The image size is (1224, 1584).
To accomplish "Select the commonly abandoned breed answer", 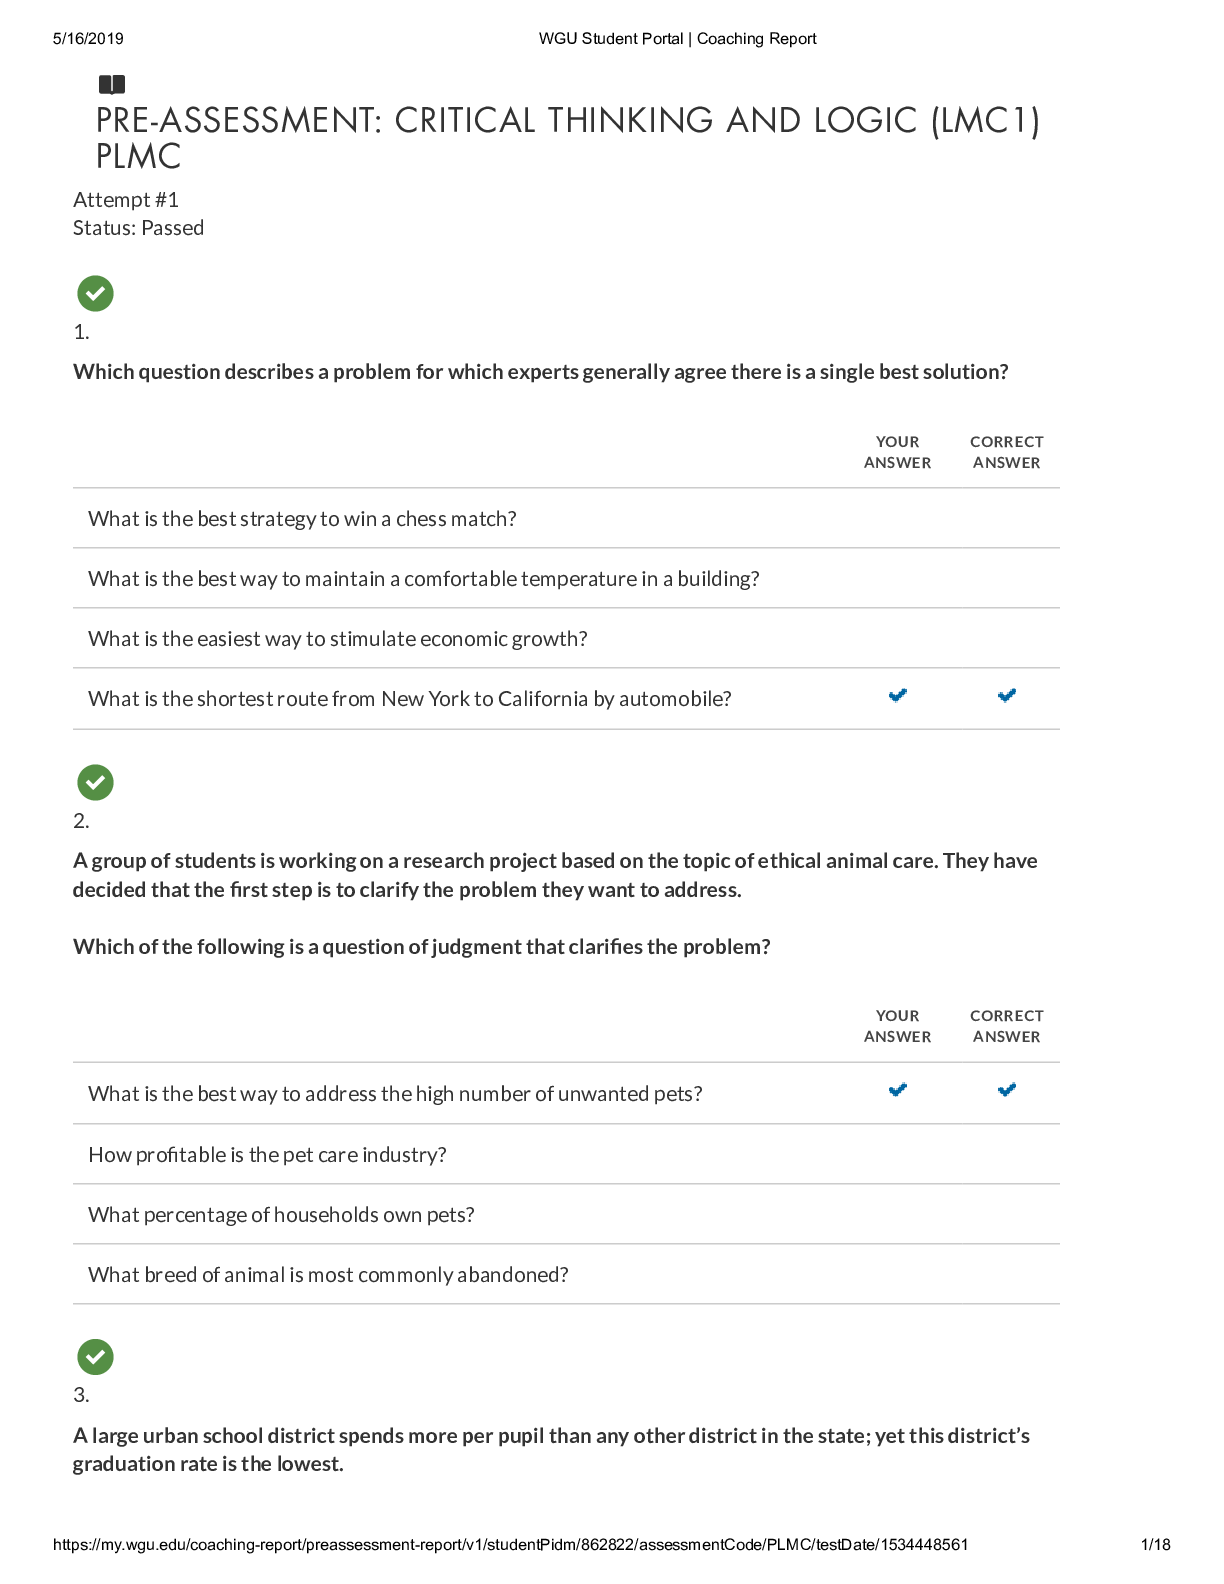I will [x=328, y=1275].
